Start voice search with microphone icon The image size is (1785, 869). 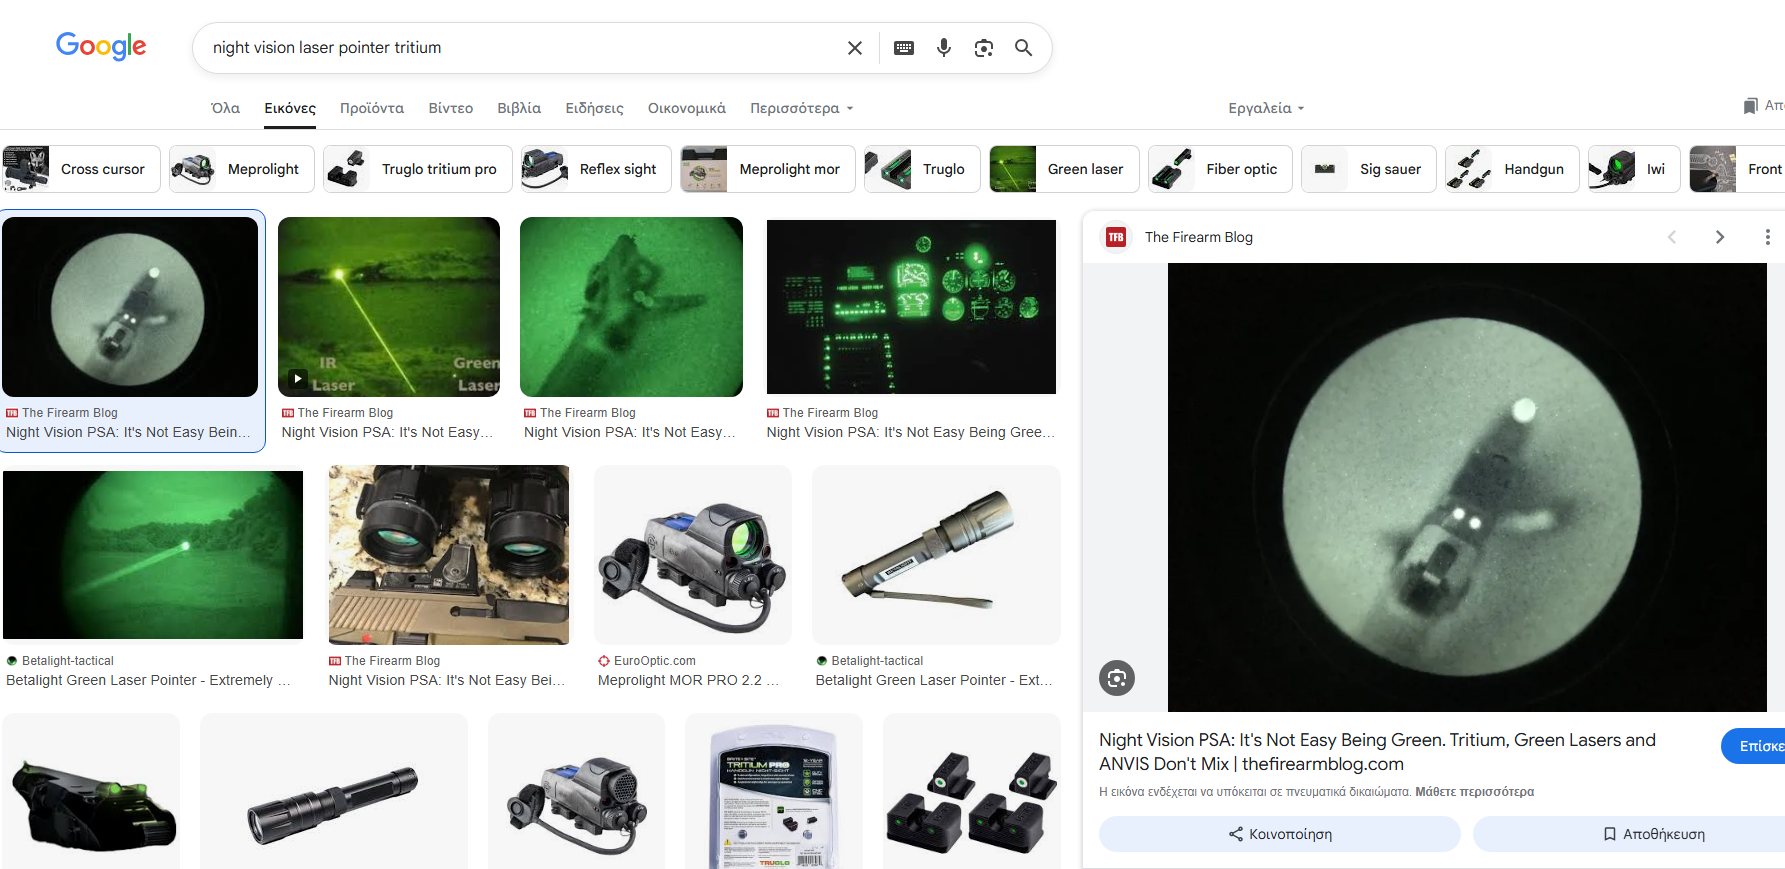pyautogui.click(x=944, y=48)
